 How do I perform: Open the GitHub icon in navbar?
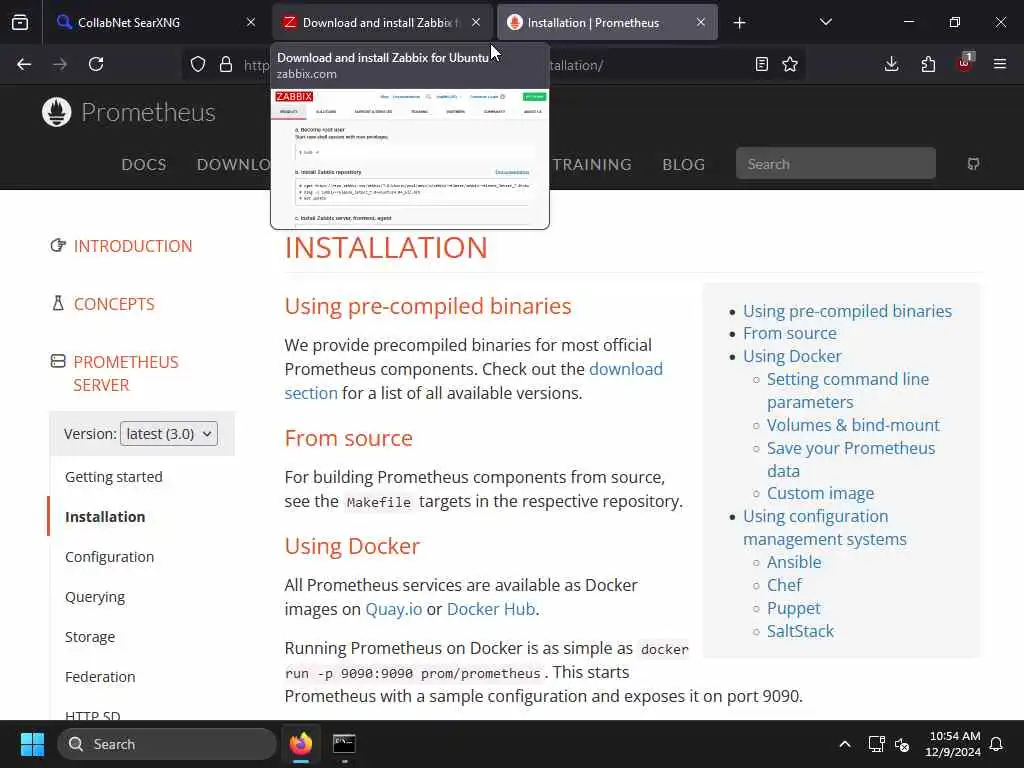(973, 164)
